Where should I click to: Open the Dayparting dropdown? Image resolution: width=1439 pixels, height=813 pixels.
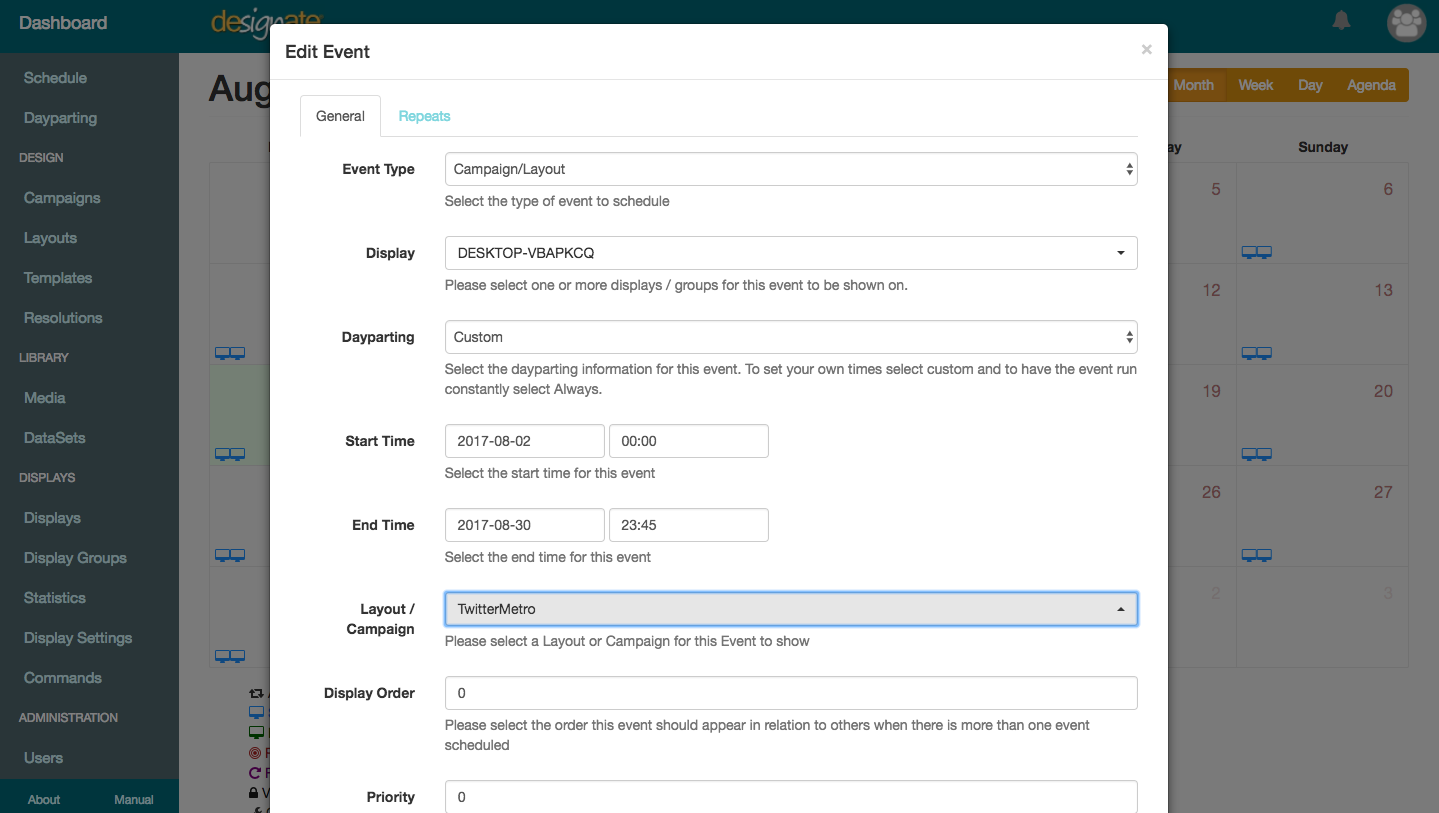pos(790,337)
